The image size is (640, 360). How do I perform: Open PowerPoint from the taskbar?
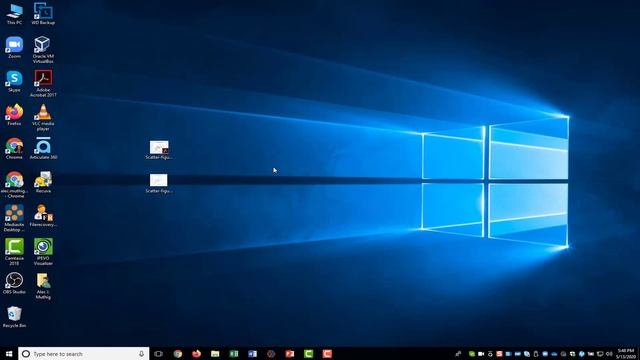pyautogui.click(x=290, y=353)
